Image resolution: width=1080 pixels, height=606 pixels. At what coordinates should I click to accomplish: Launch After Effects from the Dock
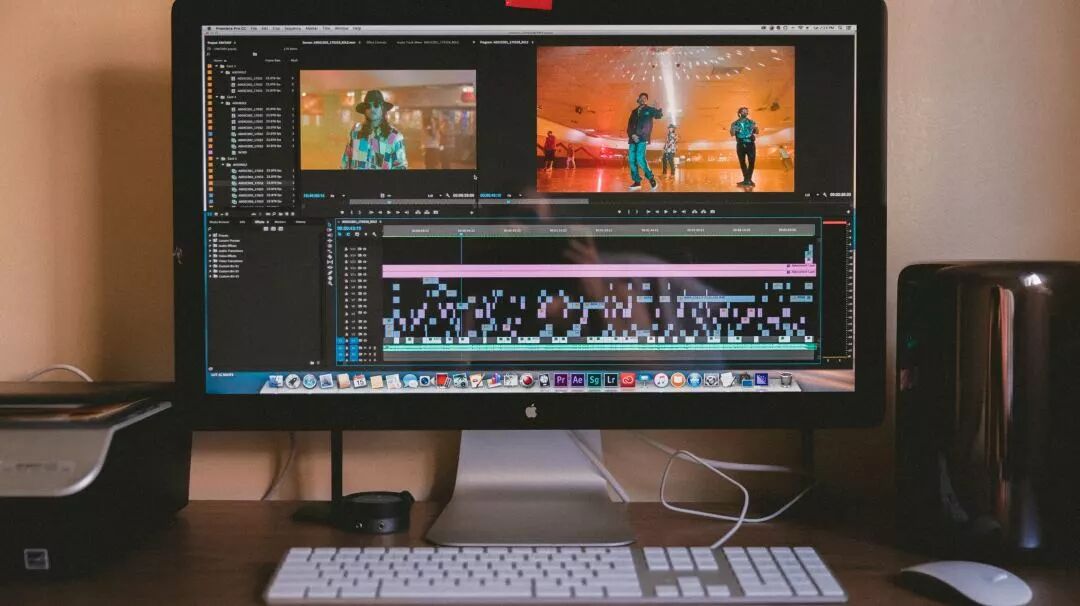click(x=578, y=379)
